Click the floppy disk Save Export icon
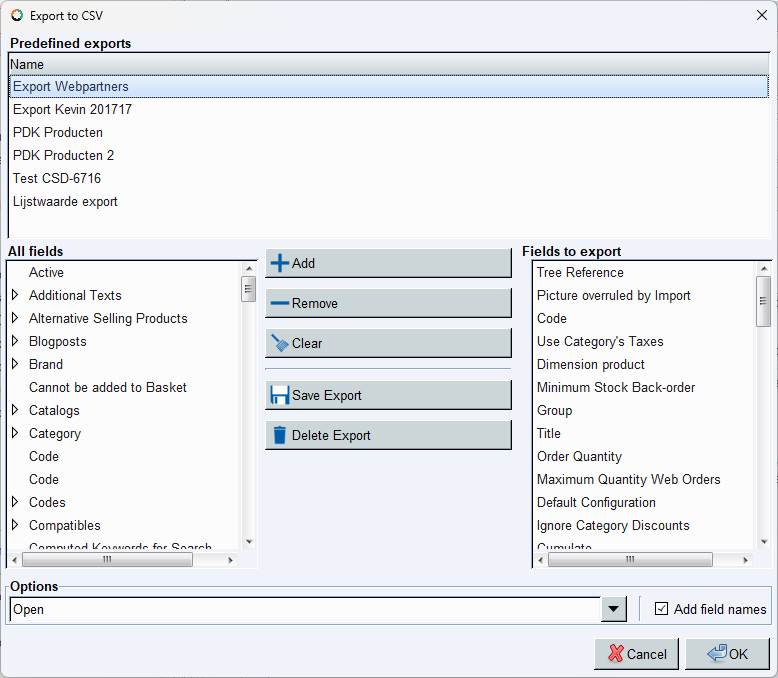778x678 pixels. (x=280, y=395)
